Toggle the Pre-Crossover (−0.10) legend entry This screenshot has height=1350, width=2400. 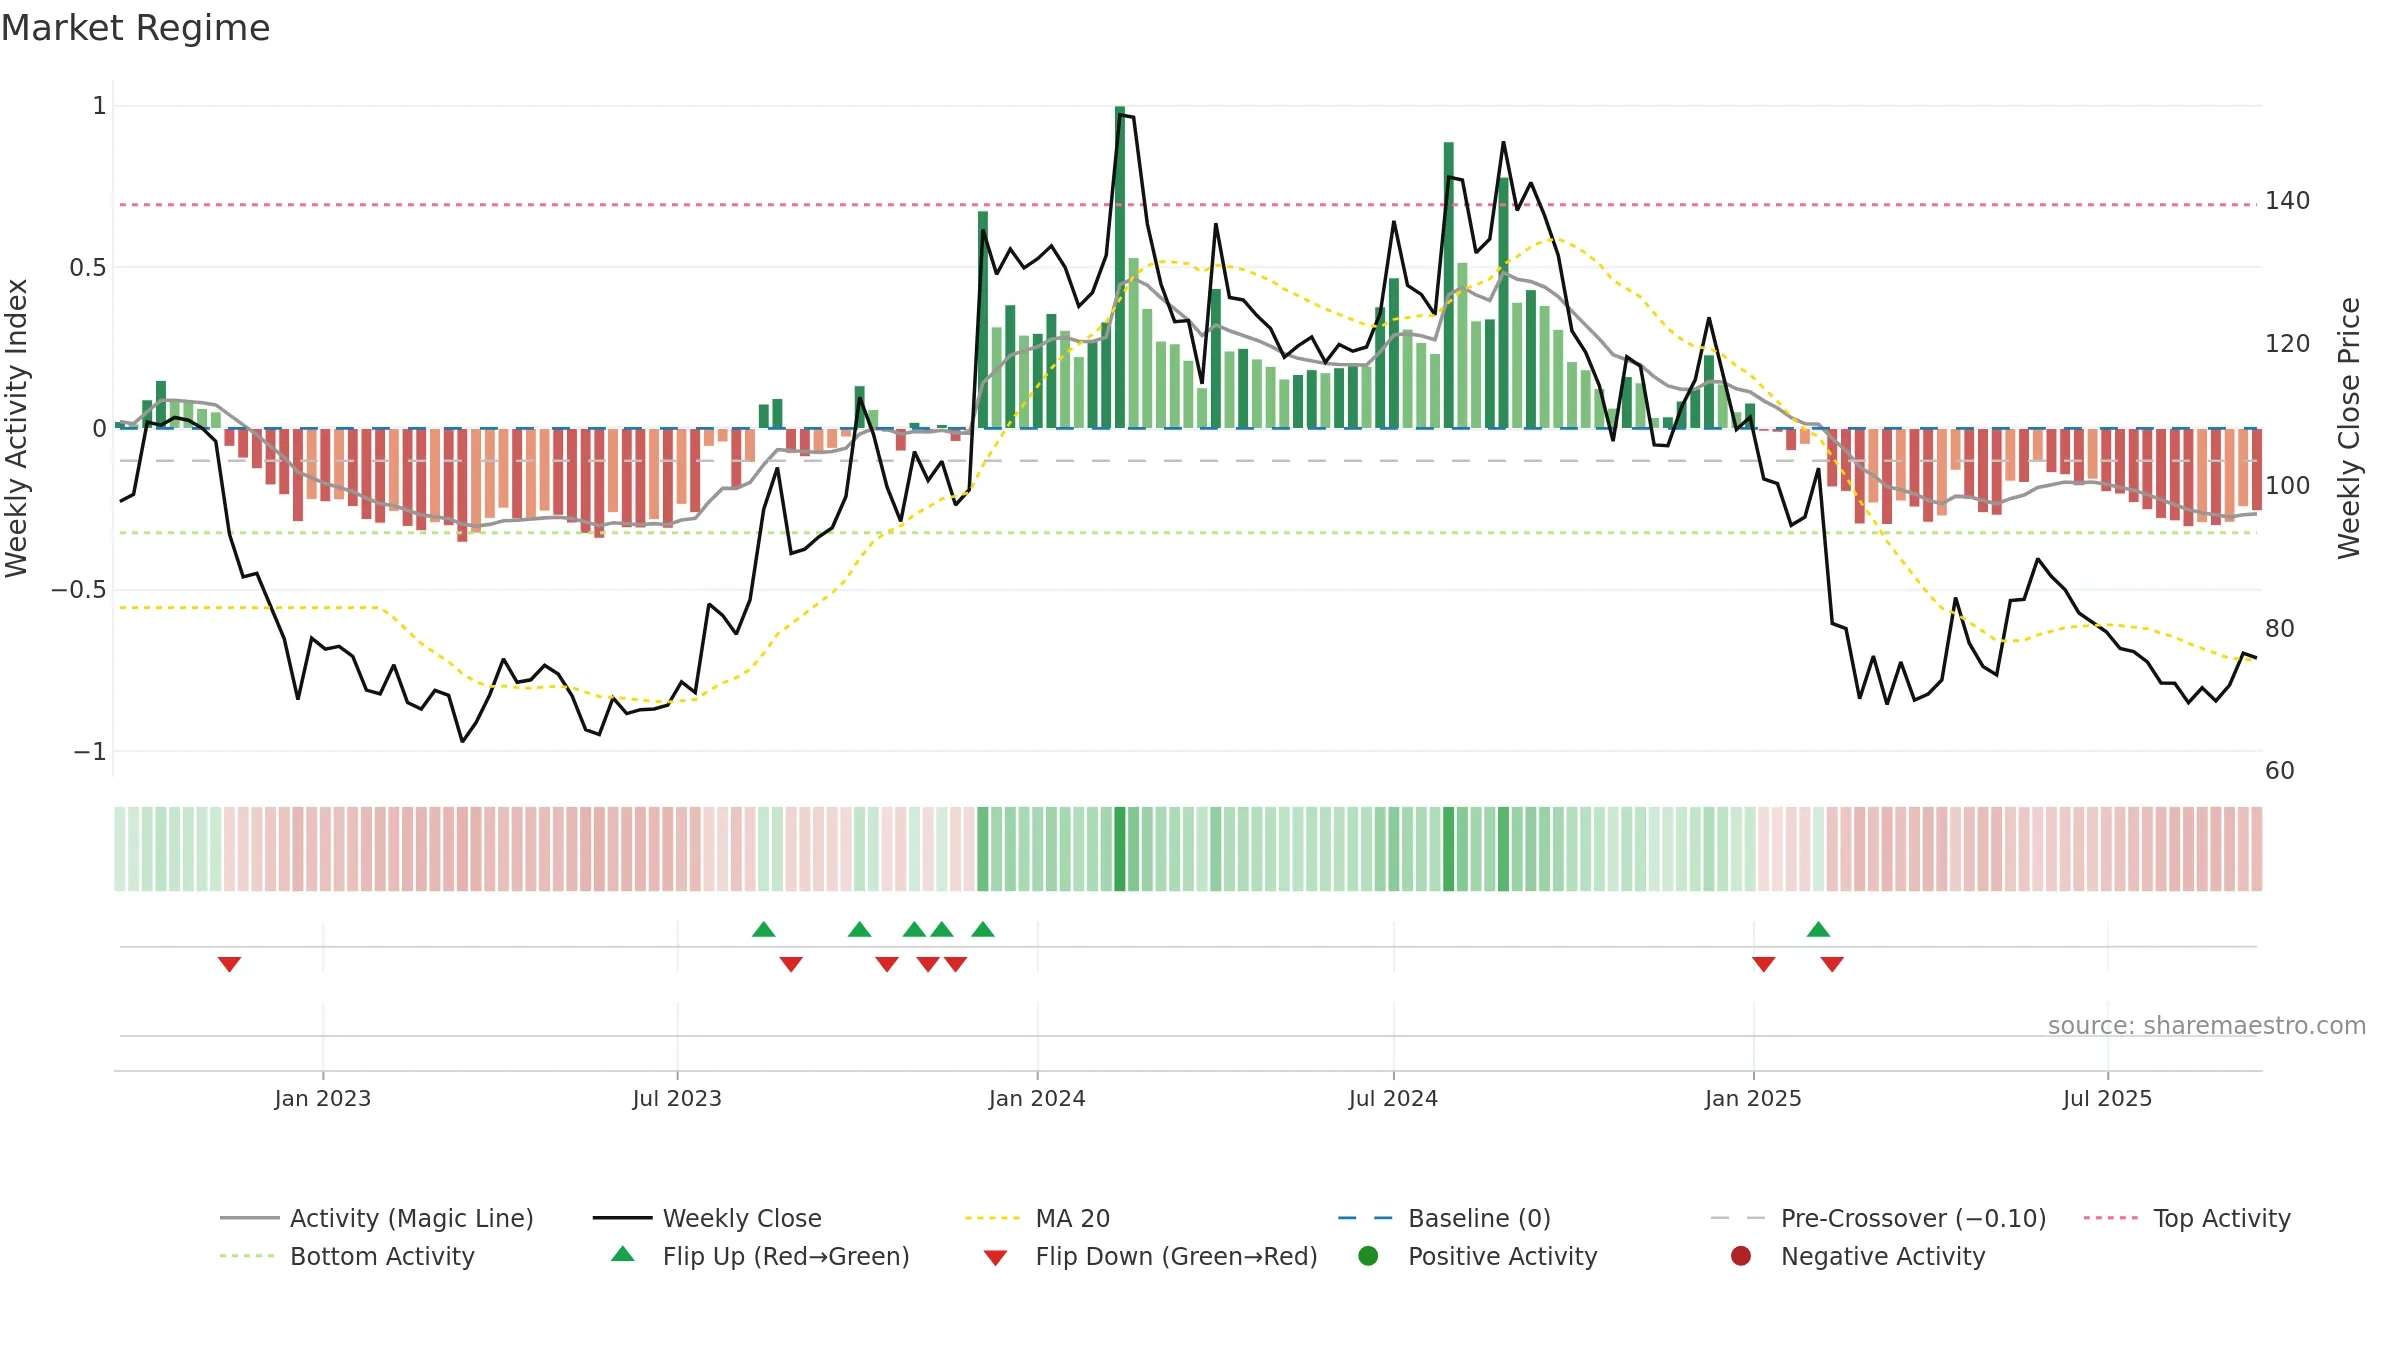click(x=1878, y=1218)
